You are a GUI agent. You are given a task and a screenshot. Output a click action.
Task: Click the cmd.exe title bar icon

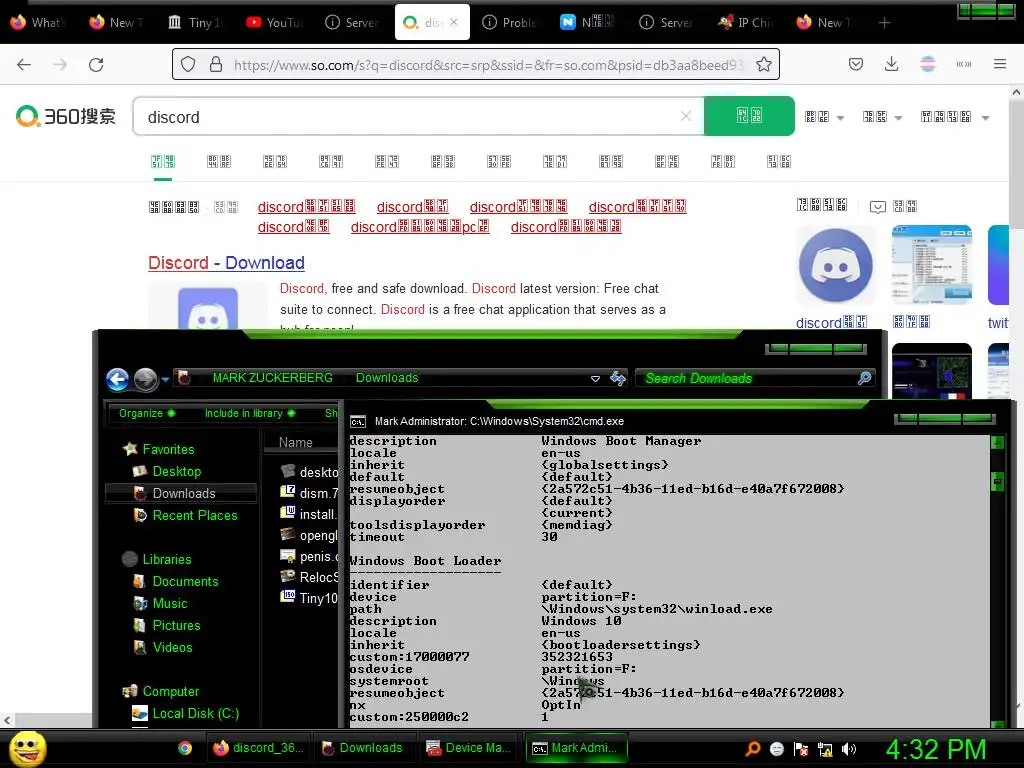click(x=358, y=422)
